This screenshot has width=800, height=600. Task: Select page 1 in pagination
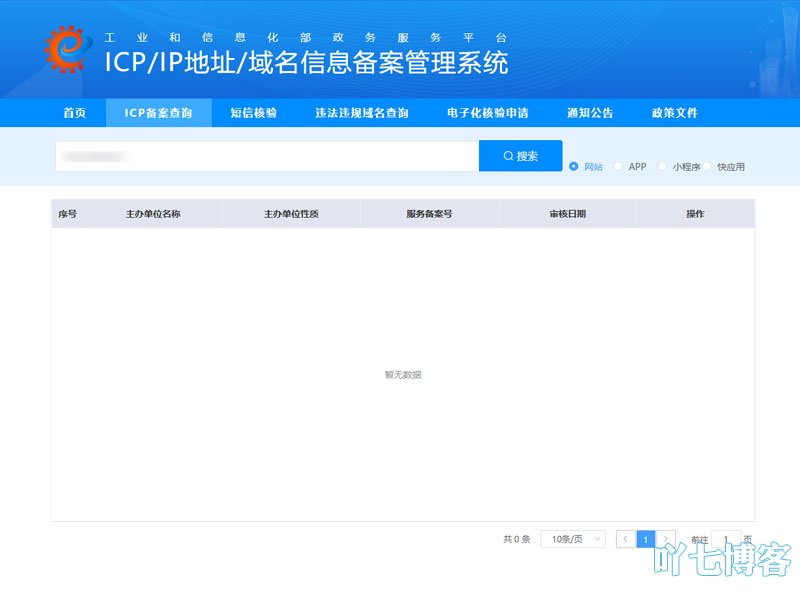[x=645, y=539]
